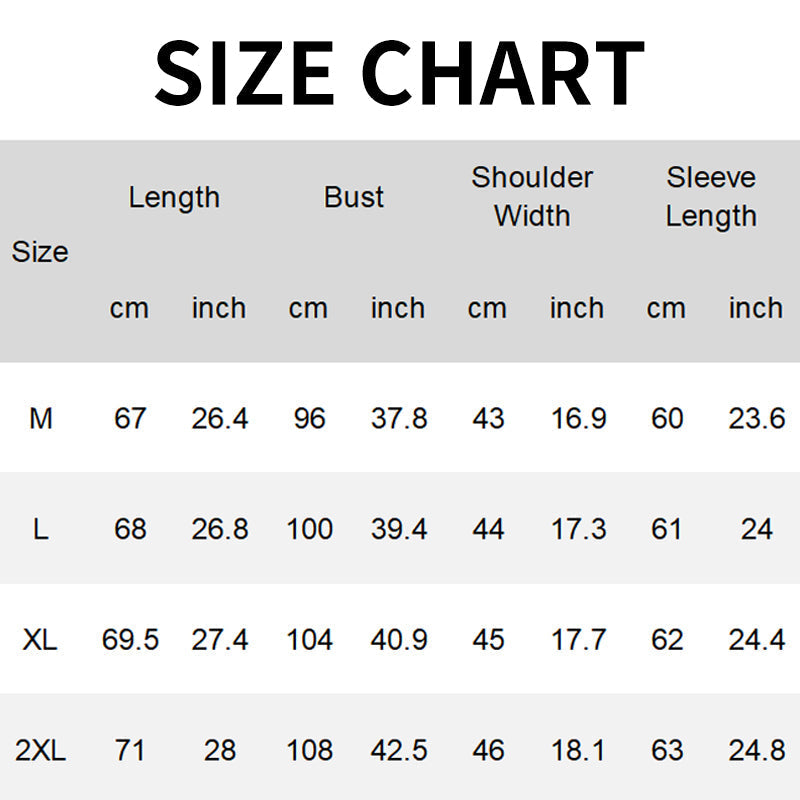The image size is (800, 800).
Task: Select the Shoulder Width column header
Action: pos(532,197)
